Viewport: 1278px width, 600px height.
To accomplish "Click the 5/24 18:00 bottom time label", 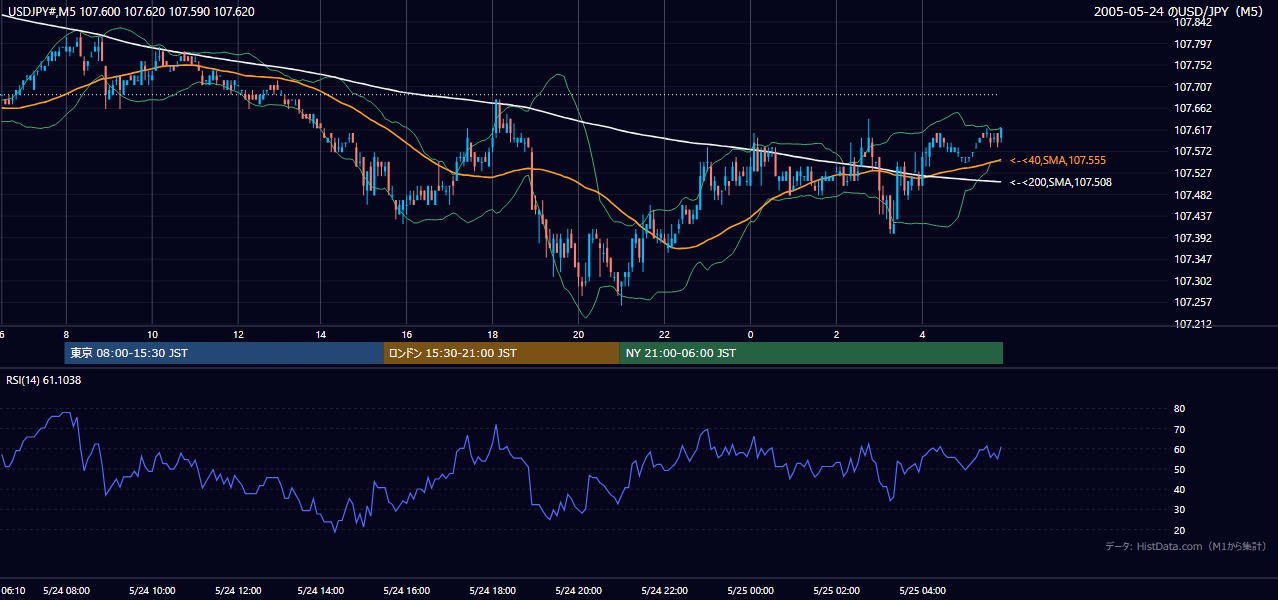I will coord(495,590).
